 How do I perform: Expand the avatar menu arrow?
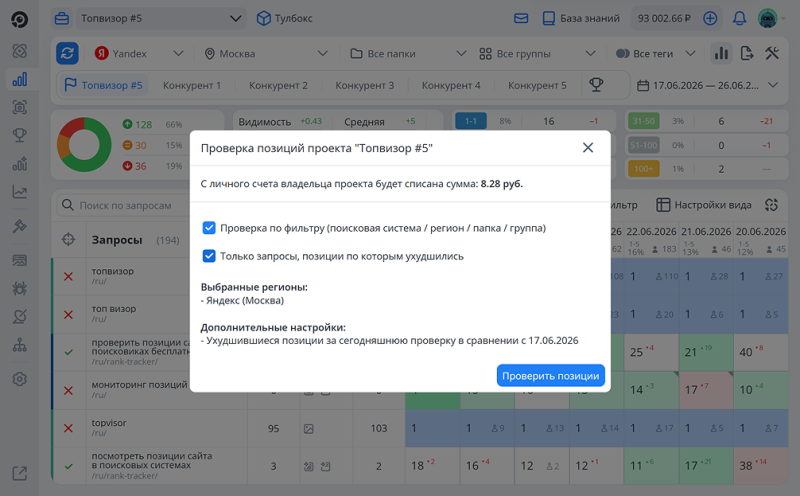click(783, 19)
